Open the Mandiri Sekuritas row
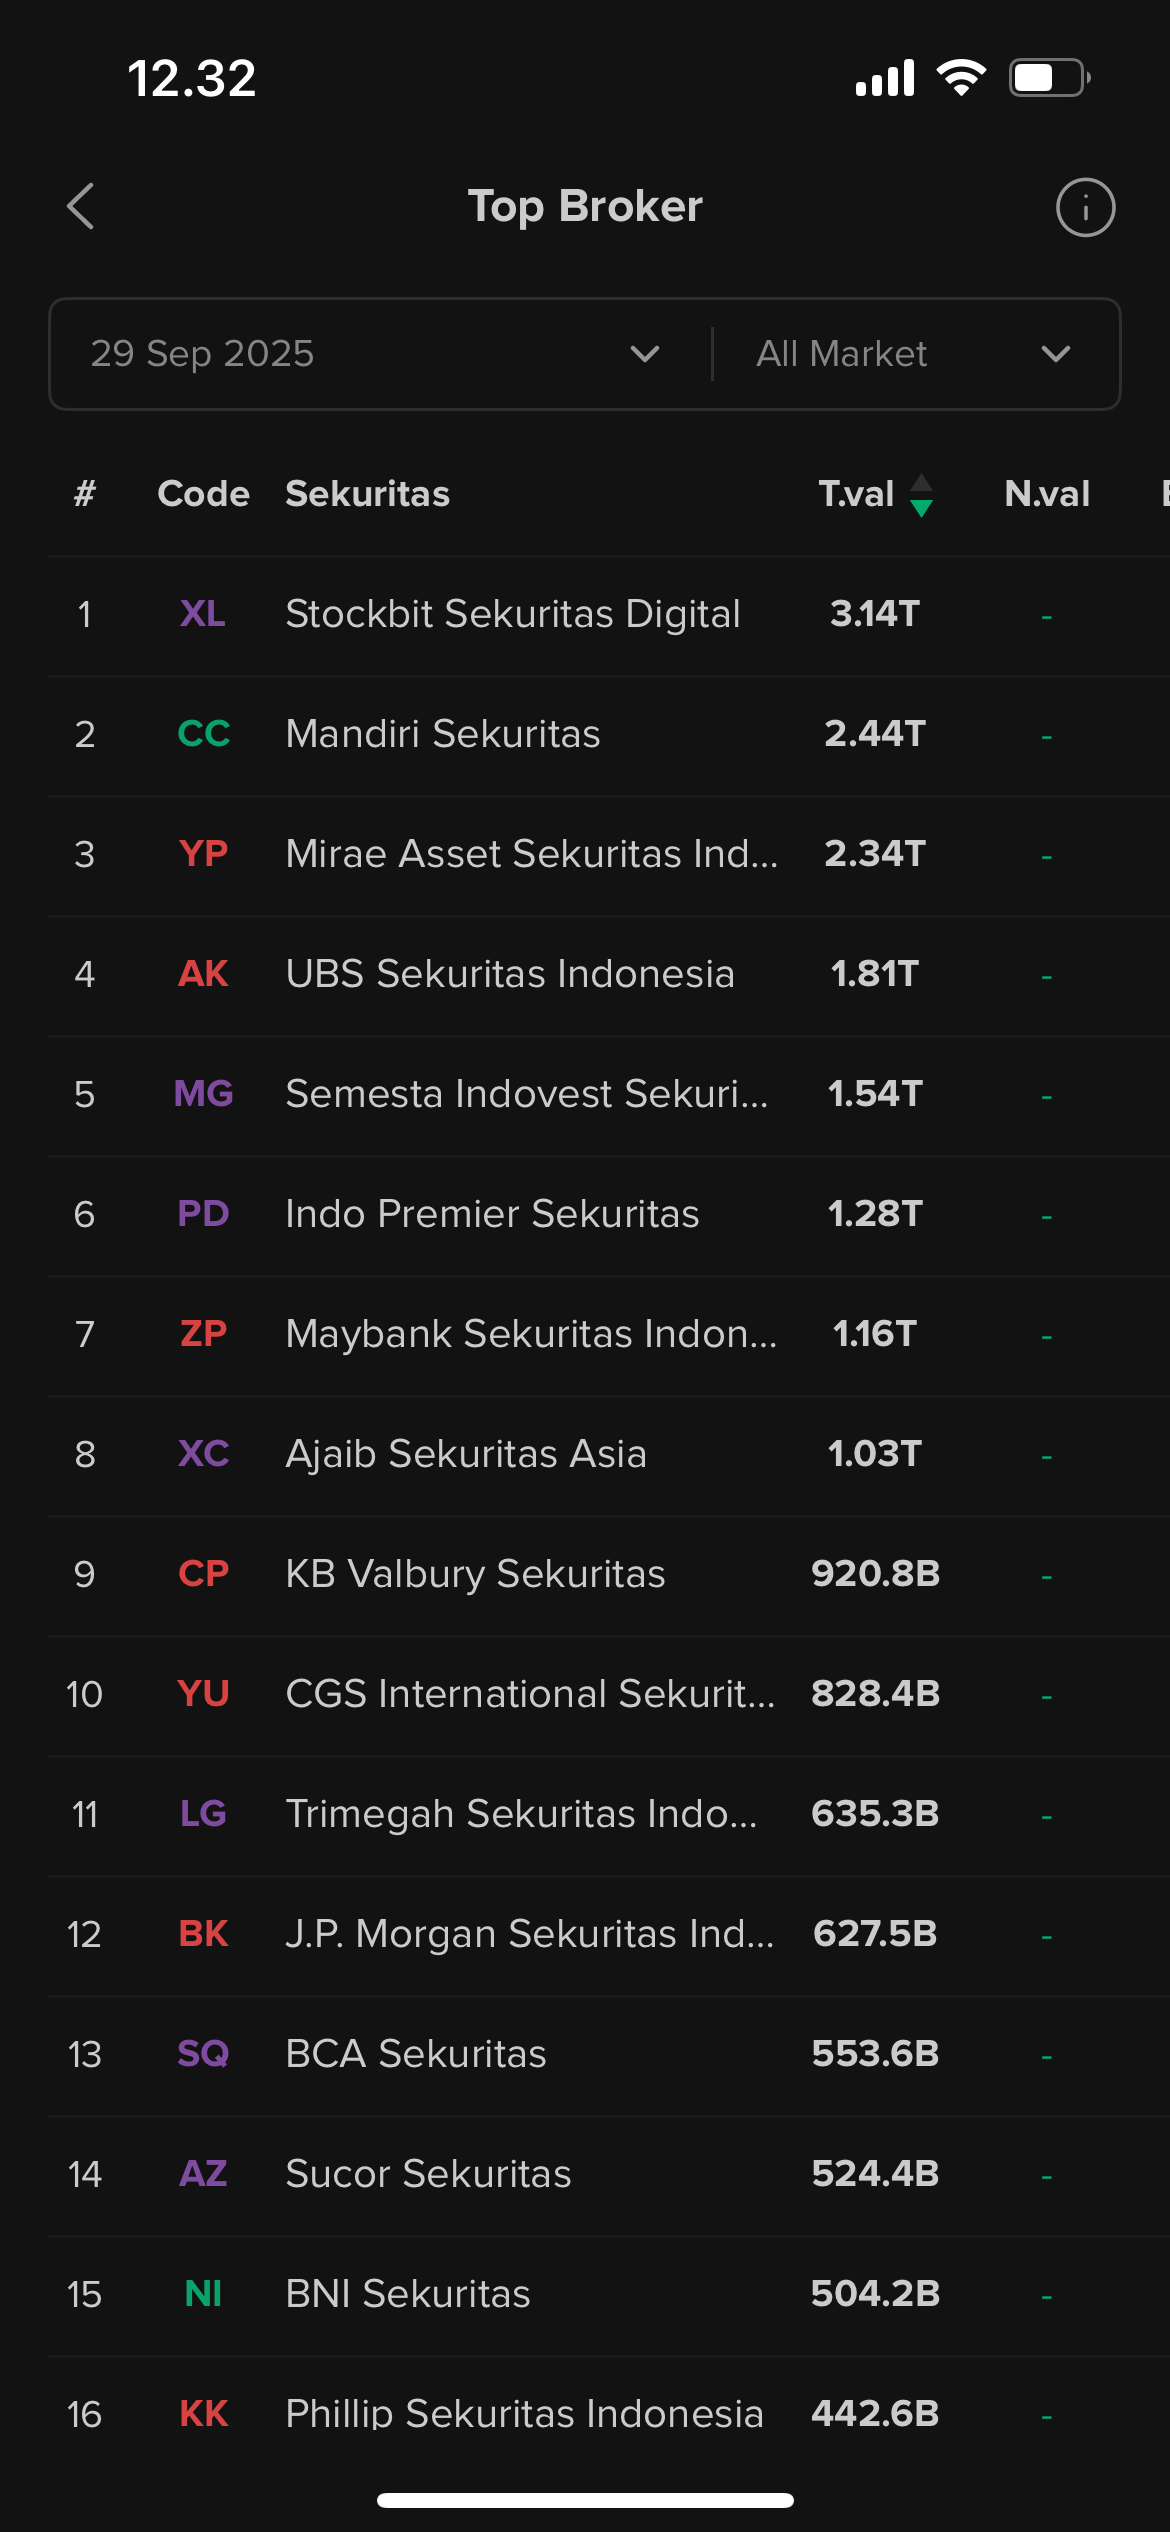 pos(443,734)
